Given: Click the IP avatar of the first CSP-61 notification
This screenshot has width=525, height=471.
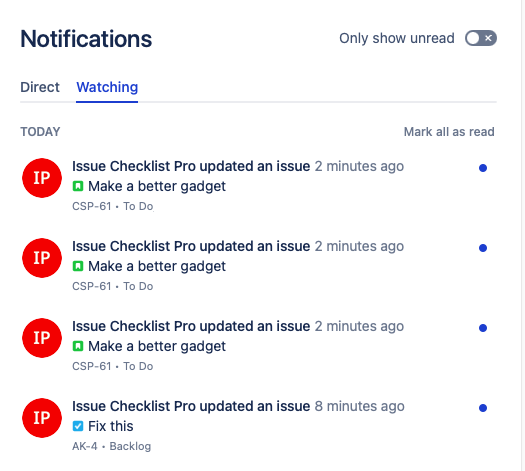Looking at the screenshot, I should tap(42, 178).
